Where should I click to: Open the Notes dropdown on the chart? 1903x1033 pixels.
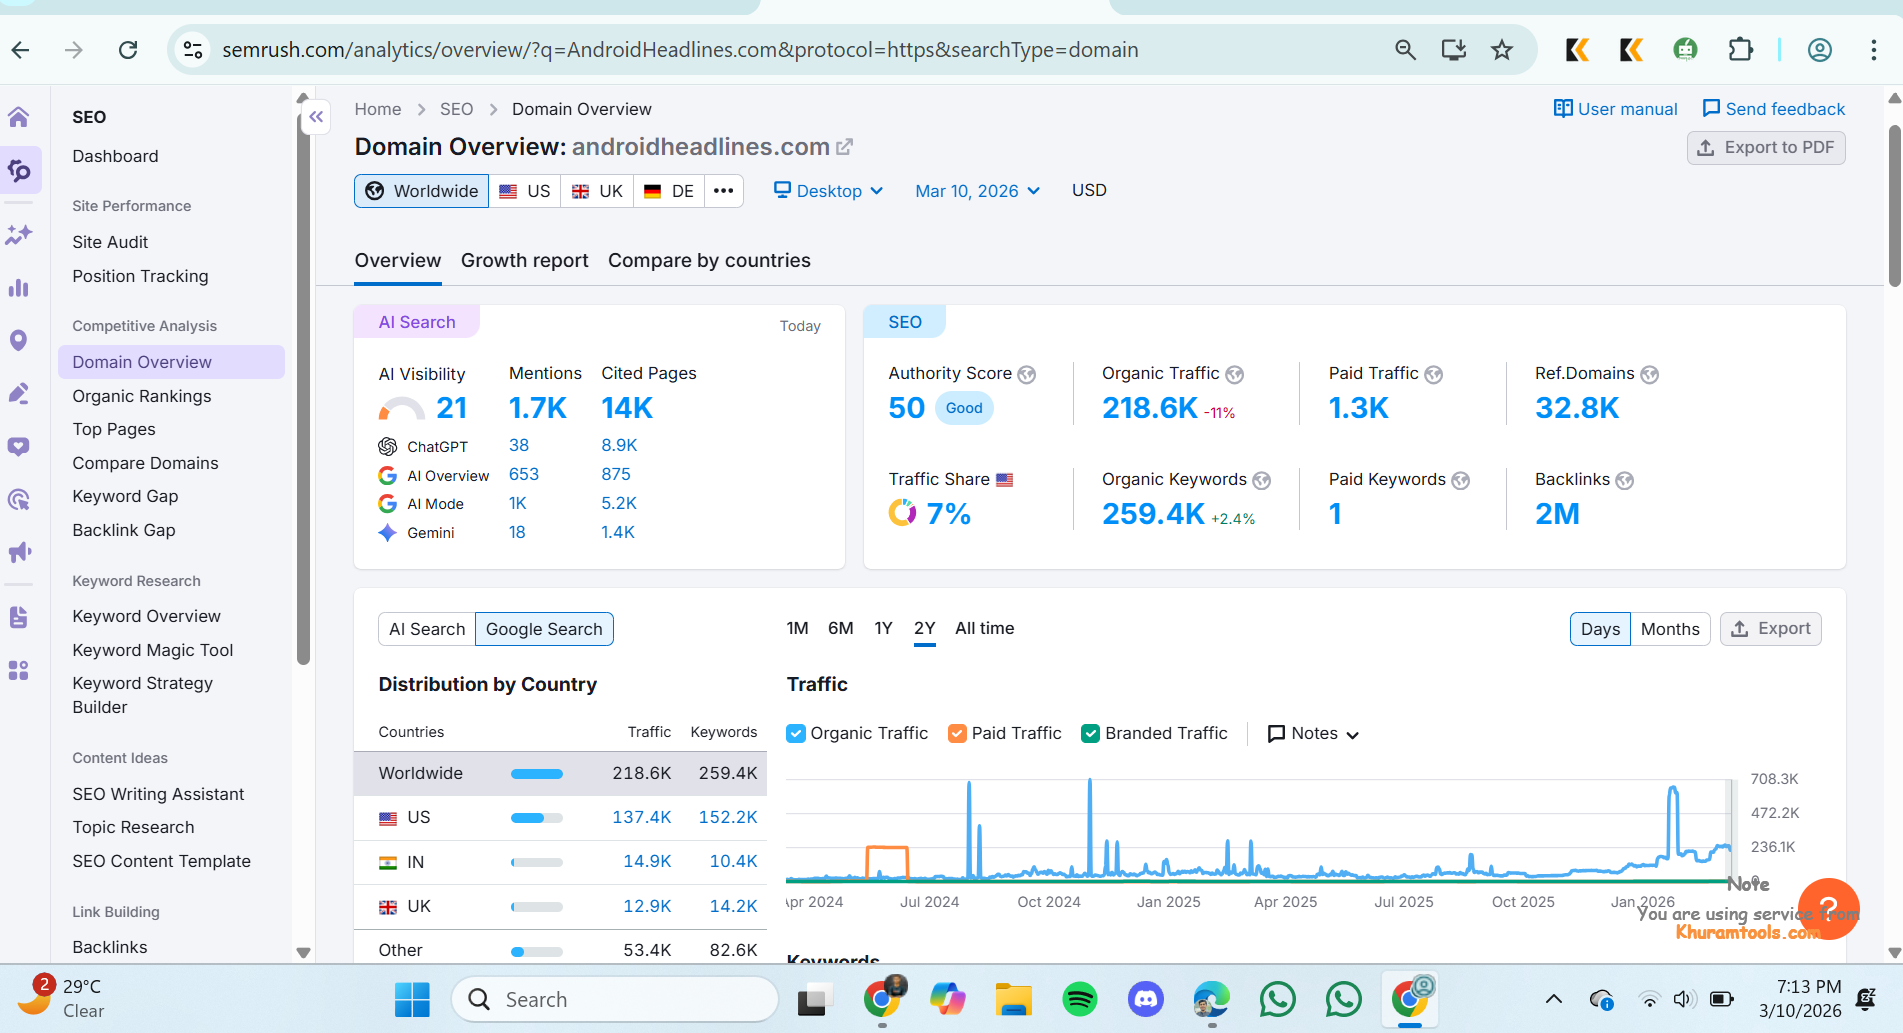pyautogui.click(x=1313, y=733)
